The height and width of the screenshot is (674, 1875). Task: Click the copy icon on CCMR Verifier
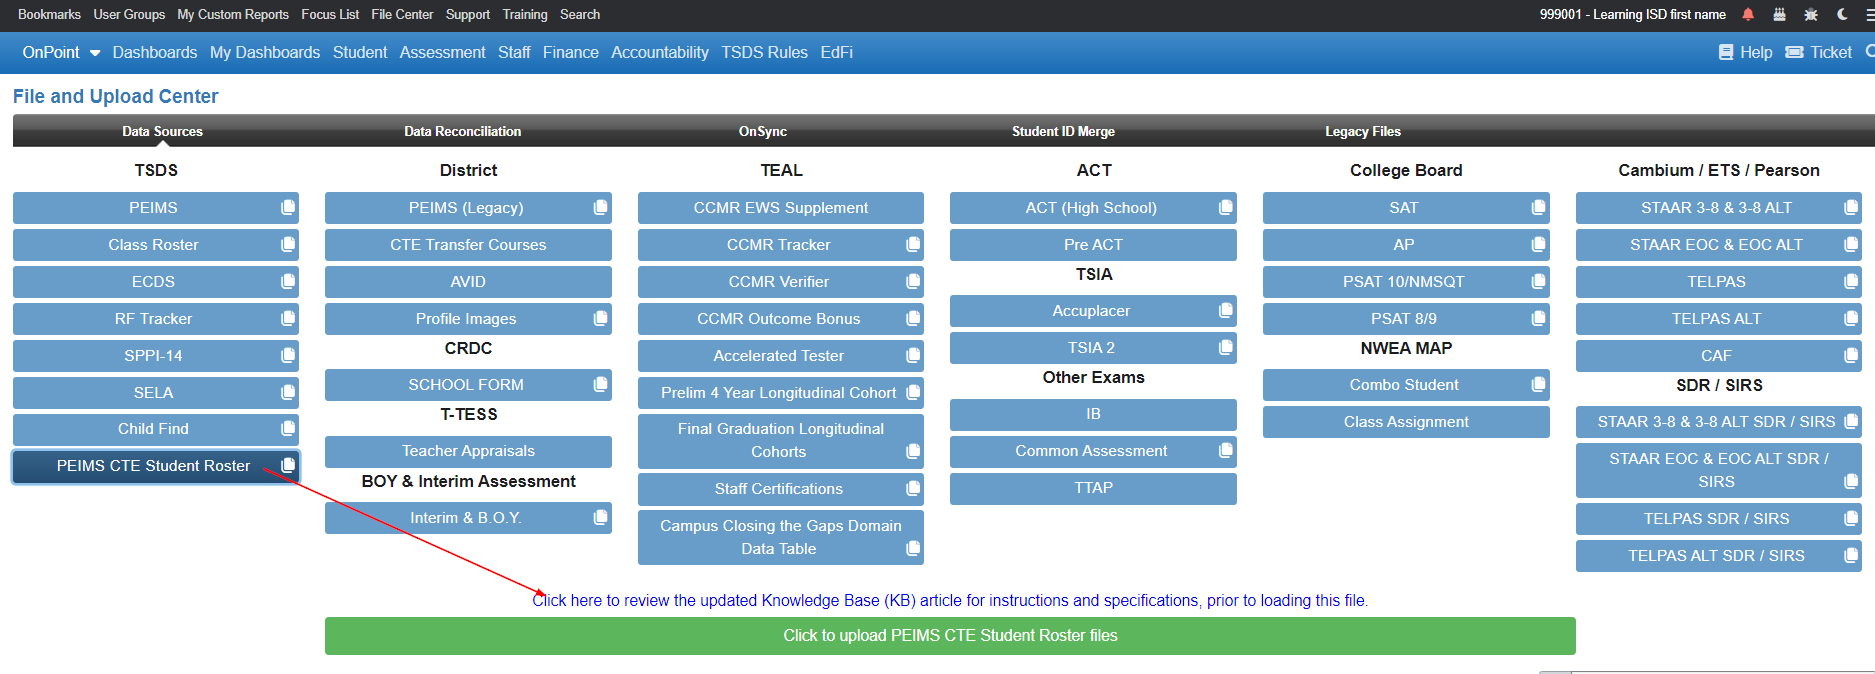pyautogui.click(x=913, y=281)
